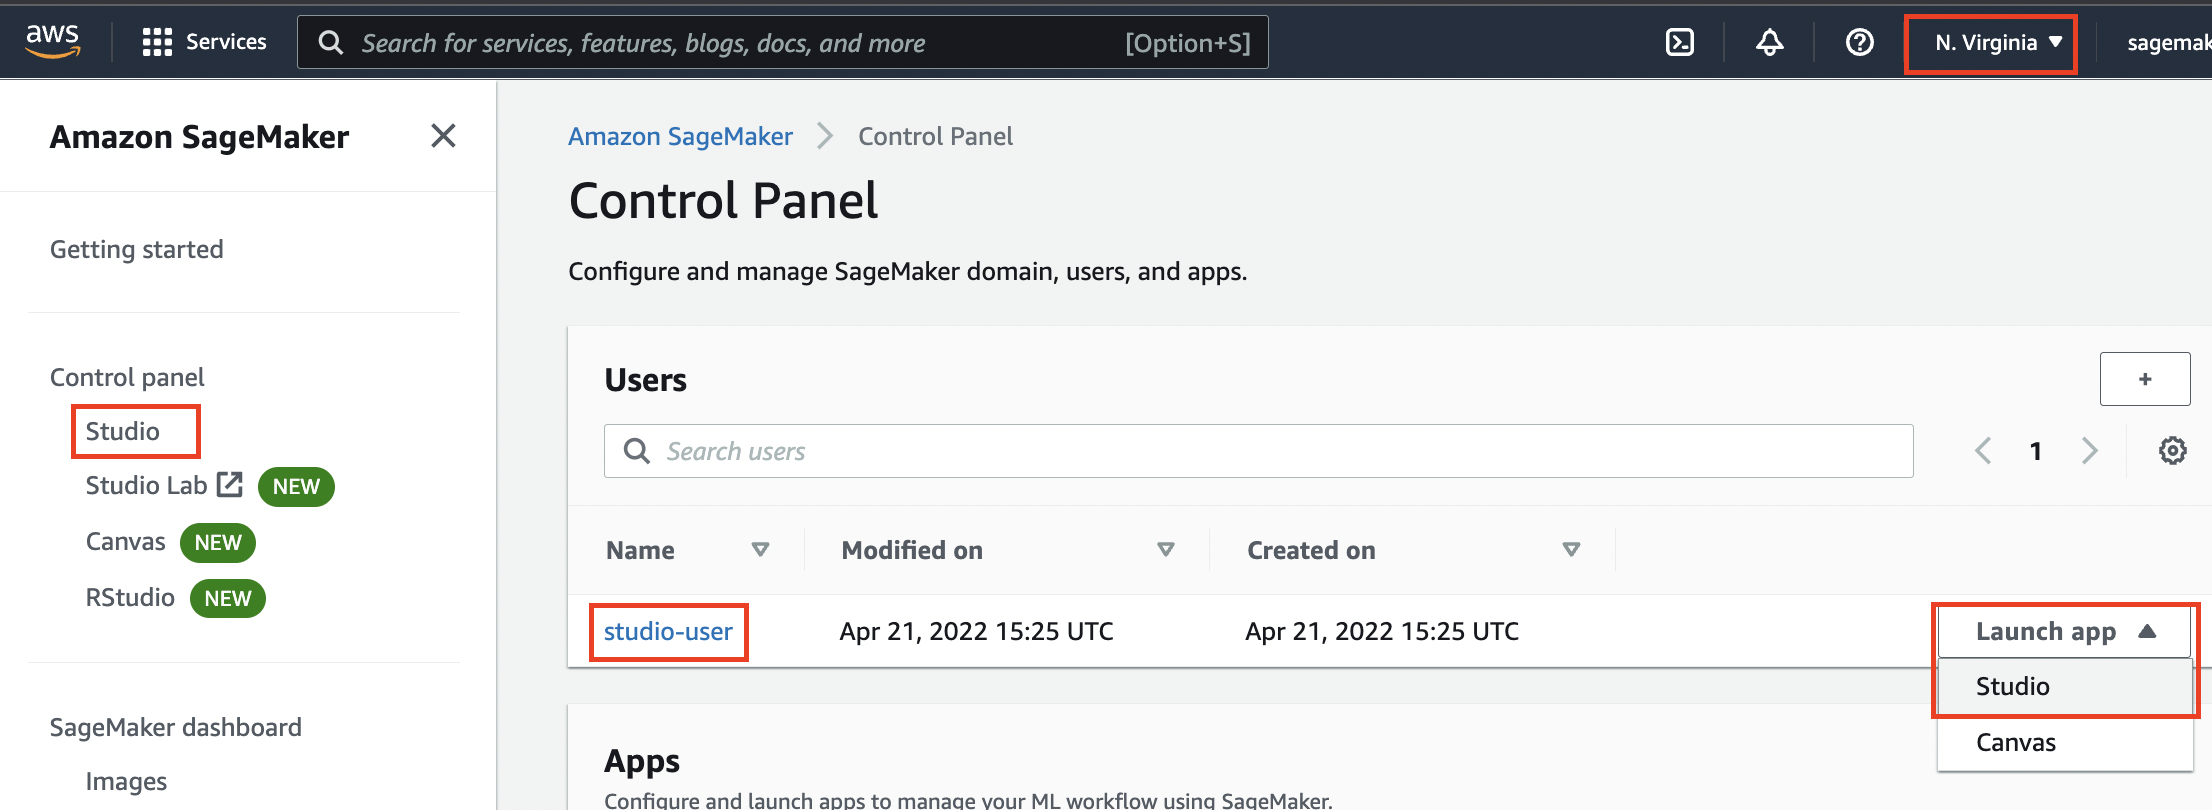Open the Users table settings gear

point(2172,451)
